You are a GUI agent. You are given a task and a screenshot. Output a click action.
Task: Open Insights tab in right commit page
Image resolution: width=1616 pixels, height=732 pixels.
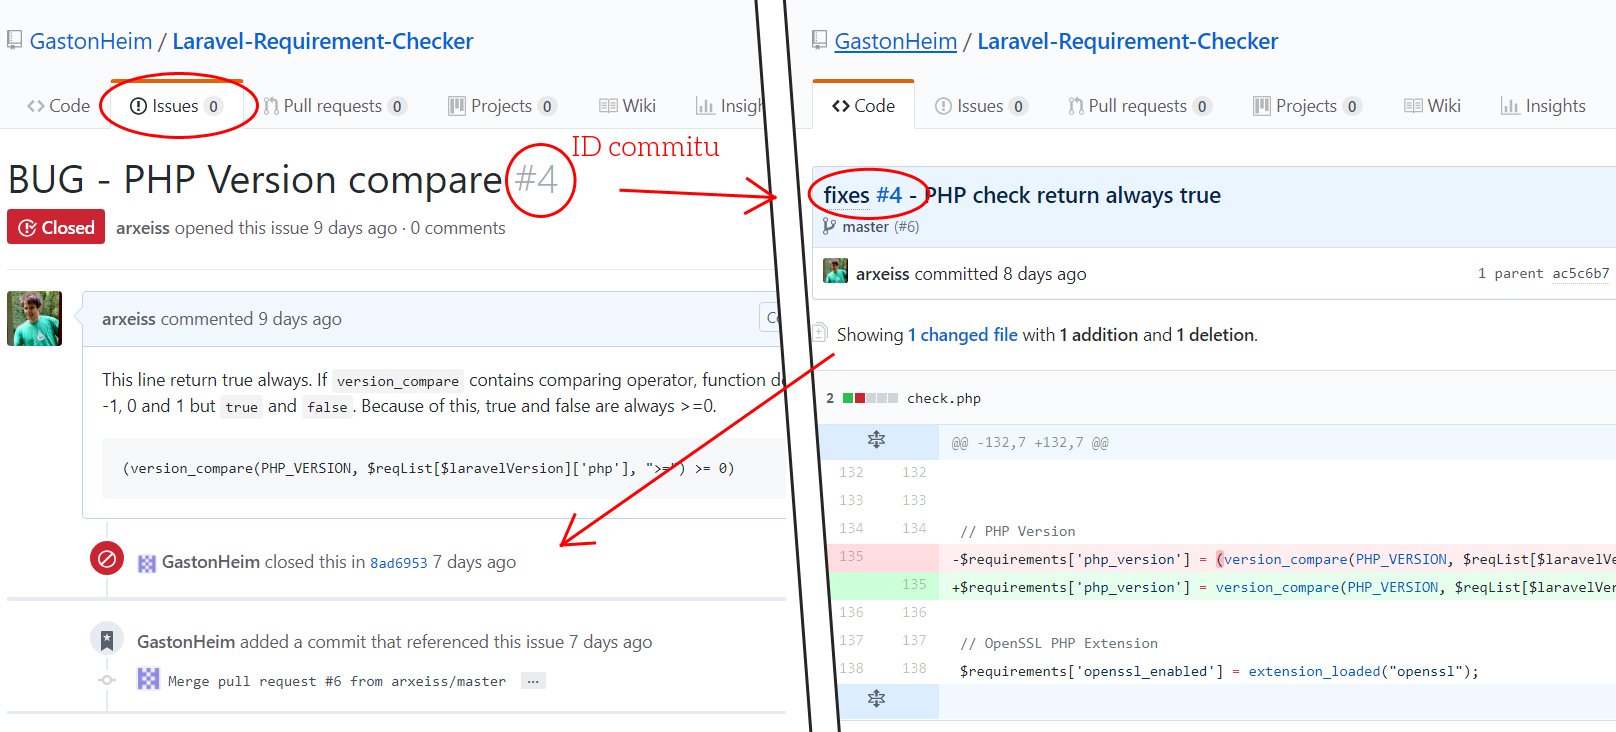click(1543, 106)
